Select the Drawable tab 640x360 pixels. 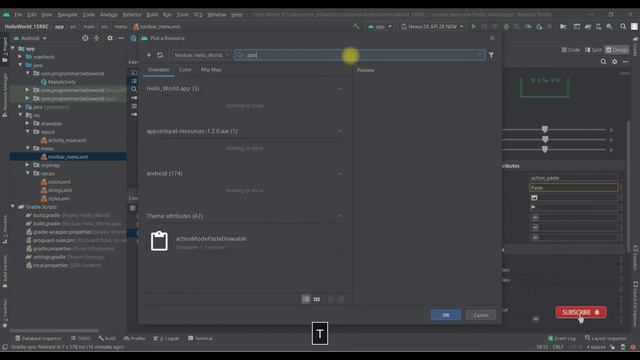click(159, 70)
